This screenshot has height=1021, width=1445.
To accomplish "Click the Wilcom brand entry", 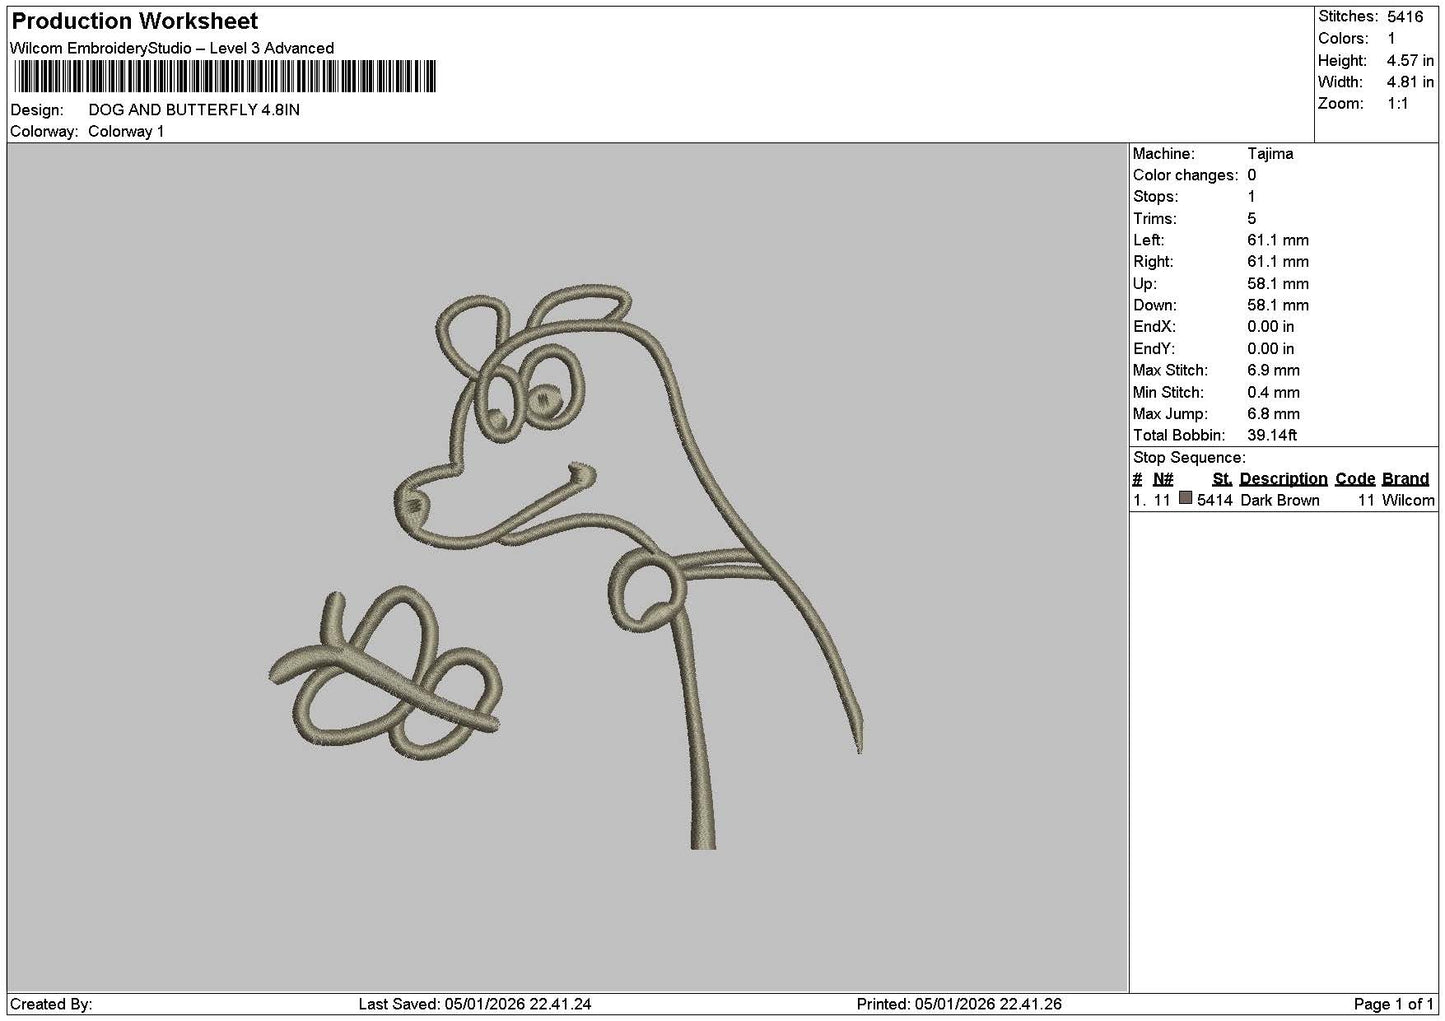I will [x=1408, y=501].
